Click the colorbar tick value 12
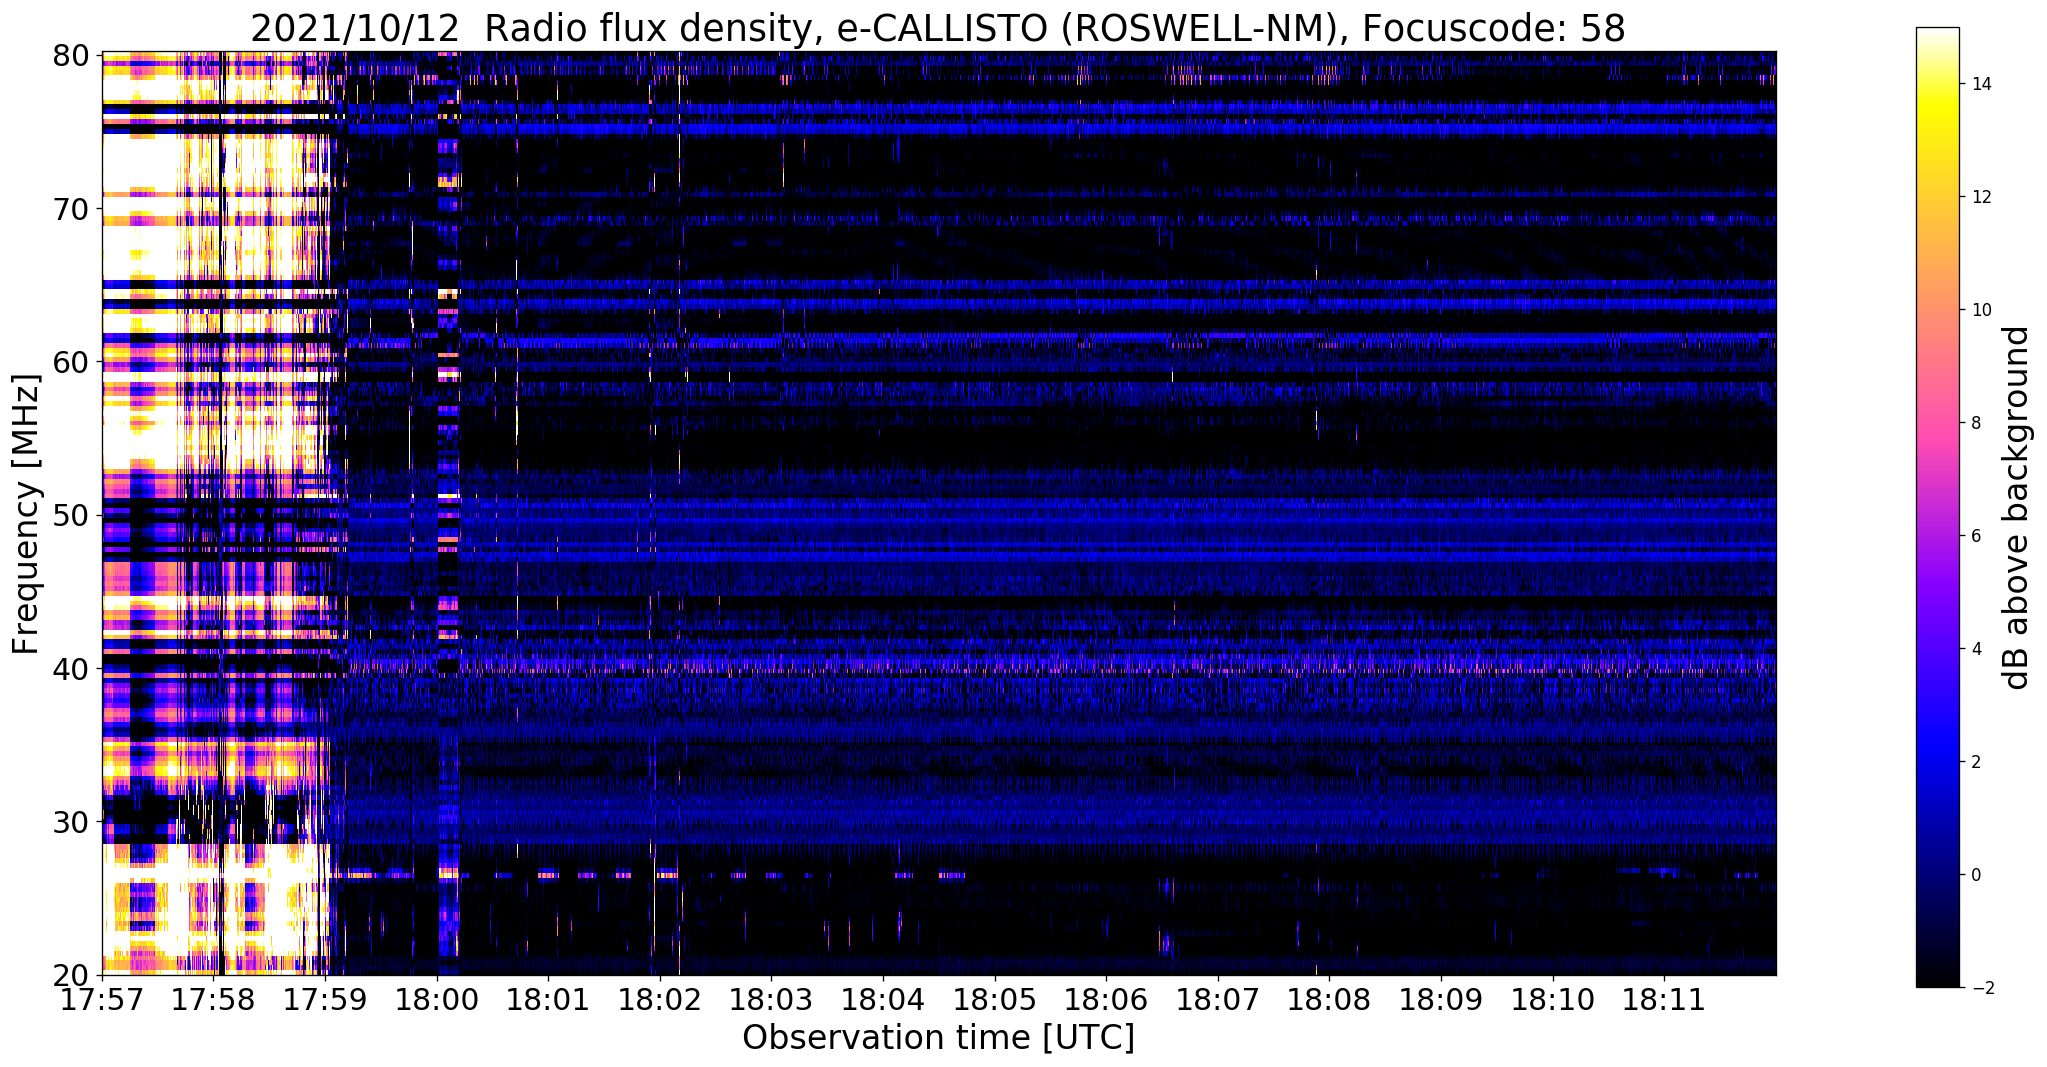2047x1067 pixels. pyautogui.click(x=1980, y=197)
